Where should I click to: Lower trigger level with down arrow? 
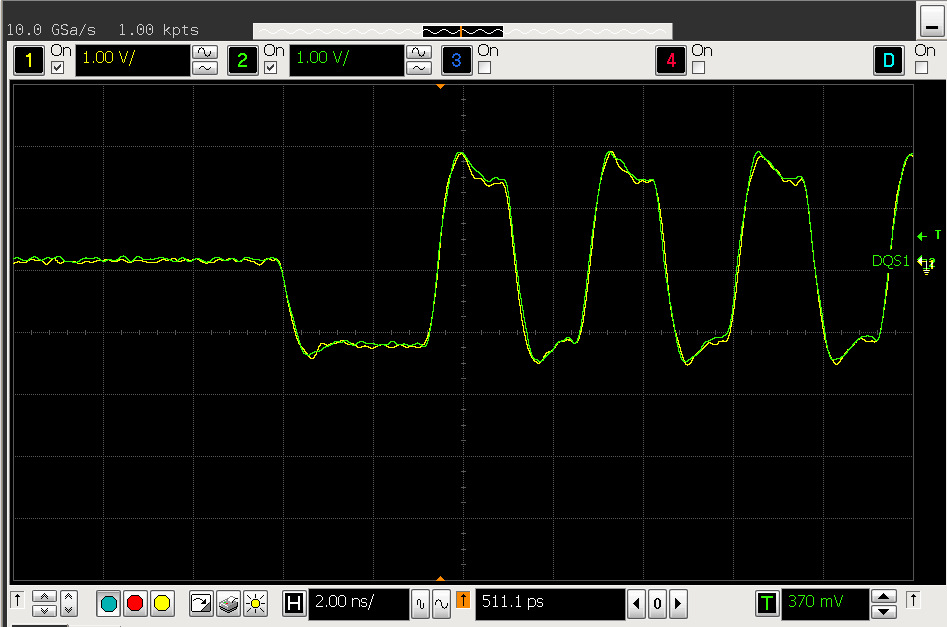884,611
